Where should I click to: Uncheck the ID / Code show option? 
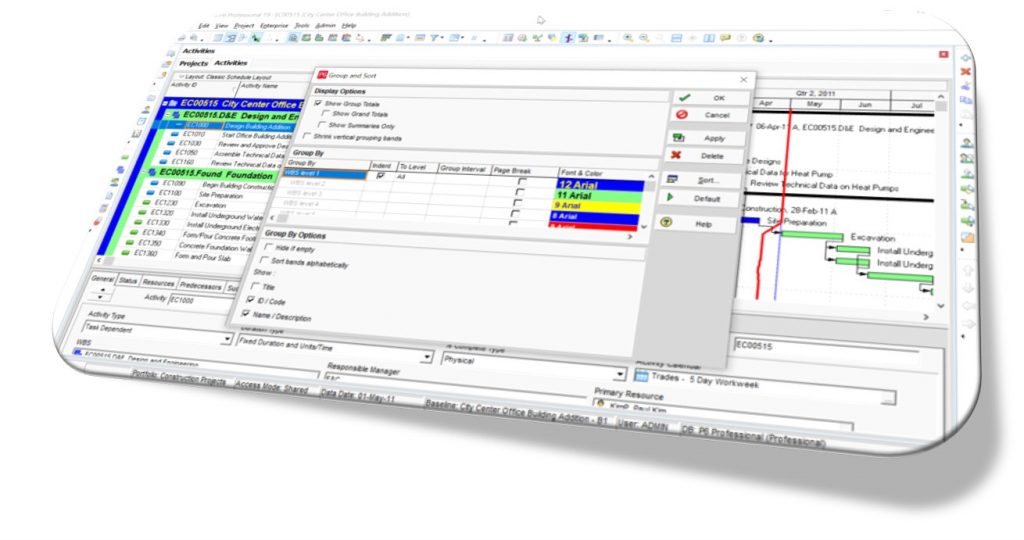tap(249, 299)
